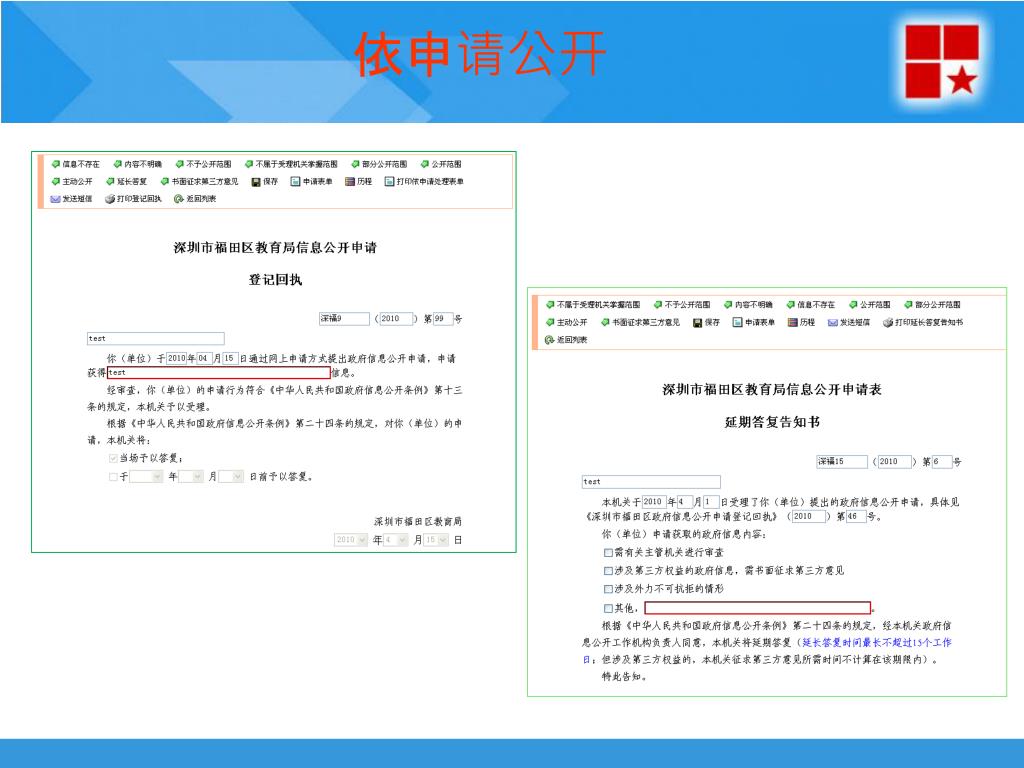Click 公开范围 in 延期答复告知书 toolbar

[x=869, y=304]
